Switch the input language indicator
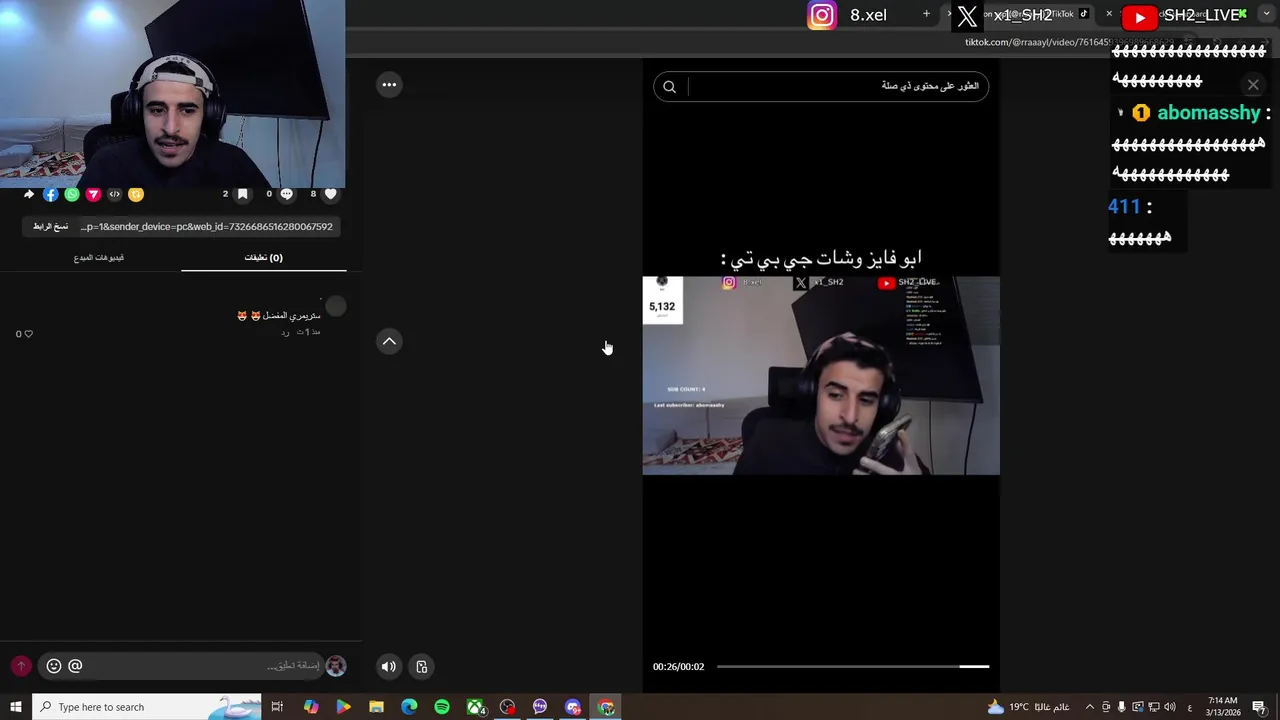The height and width of the screenshot is (720, 1280). pyautogui.click(x=1189, y=707)
